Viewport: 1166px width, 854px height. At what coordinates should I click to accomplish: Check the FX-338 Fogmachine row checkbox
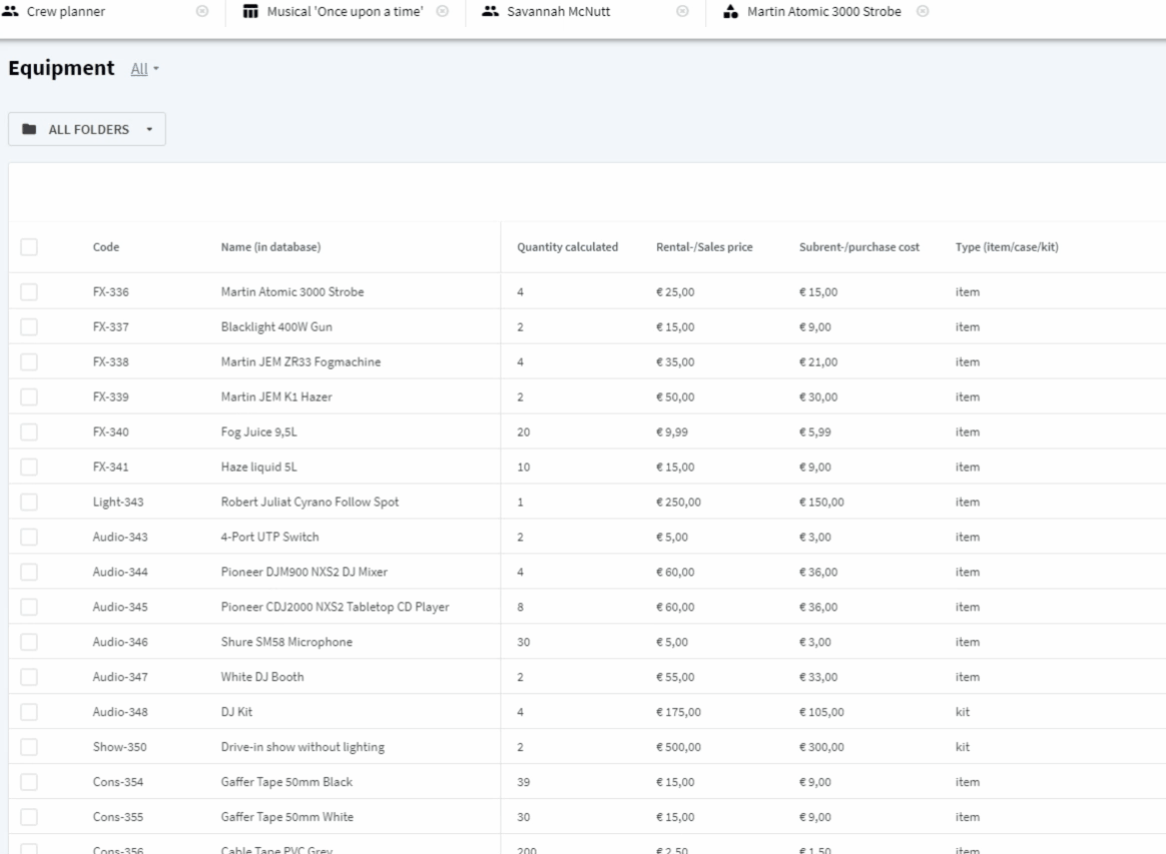coord(29,362)
